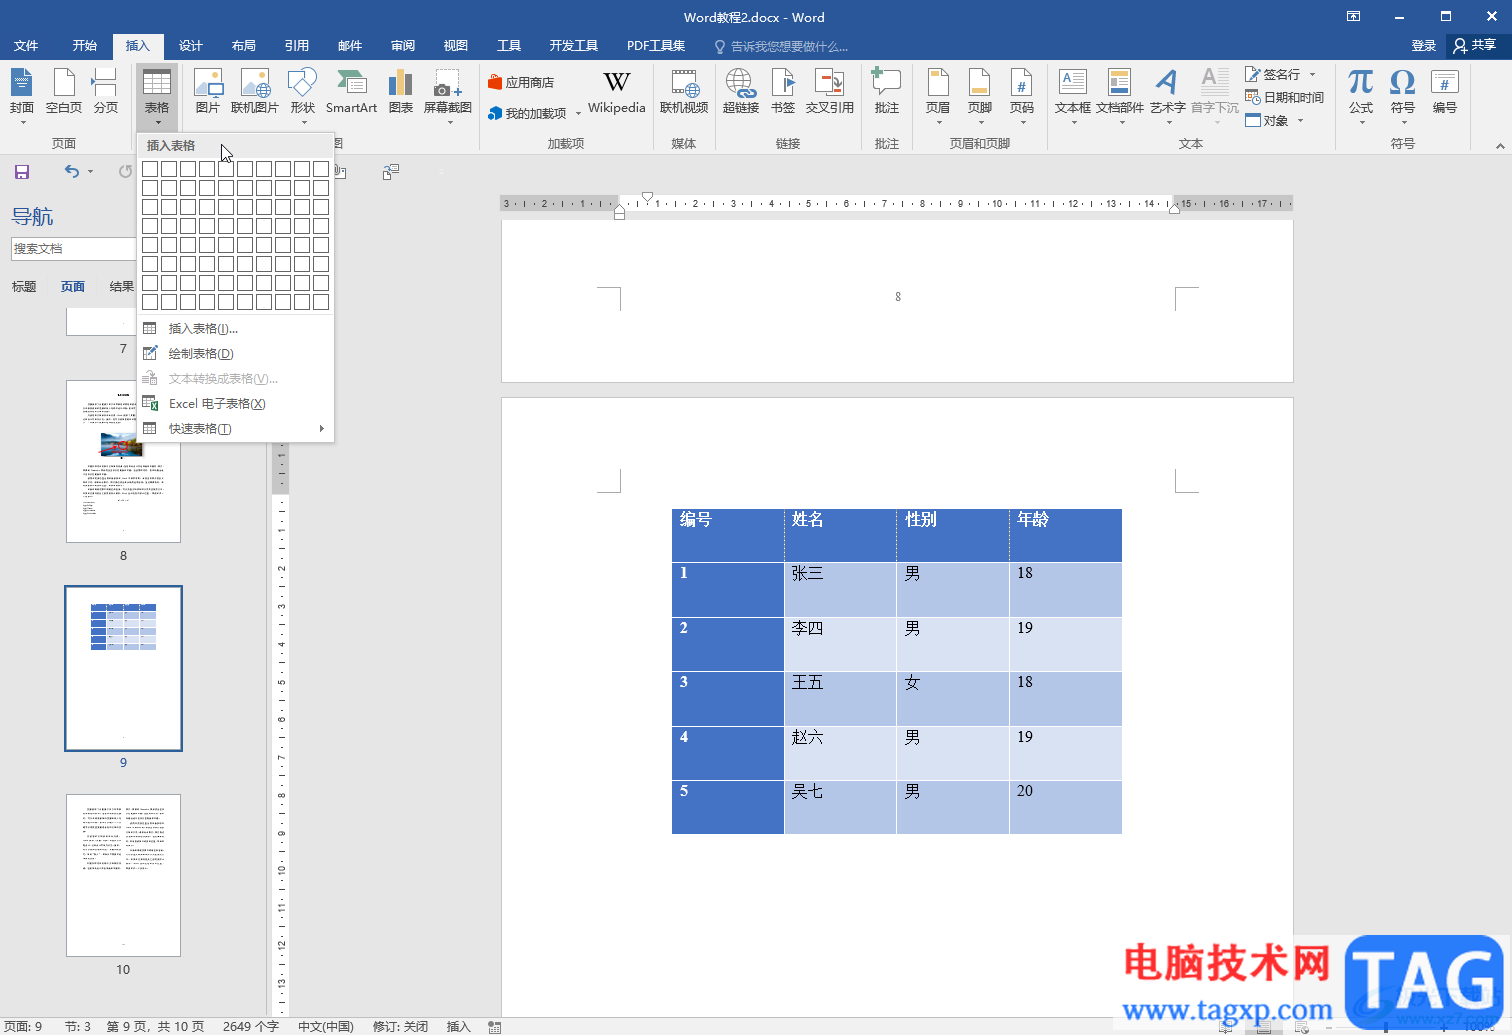Select page 10 thumbnail in navigation

[123, 875]
